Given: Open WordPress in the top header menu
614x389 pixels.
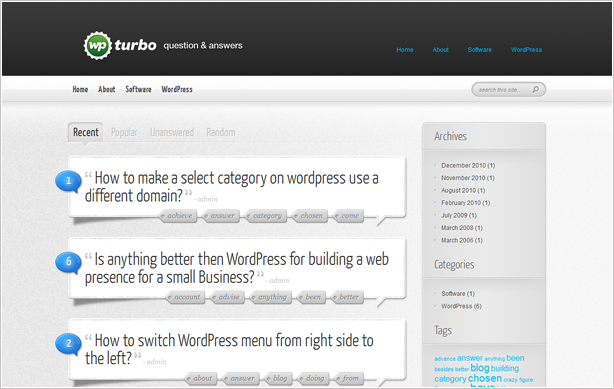Looking at the screenshot, I should (x=526, y=50).
